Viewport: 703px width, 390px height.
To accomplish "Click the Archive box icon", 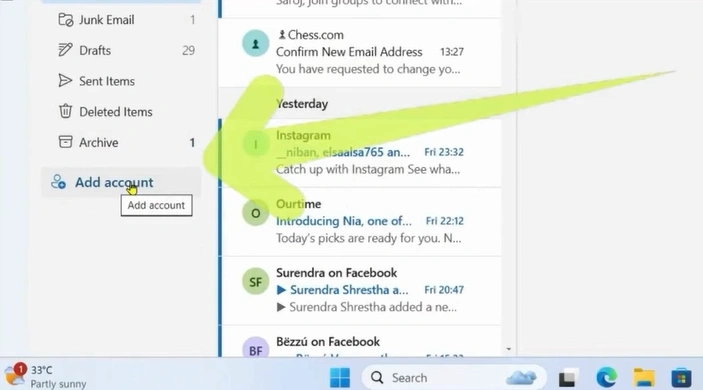I will [65, 142].
